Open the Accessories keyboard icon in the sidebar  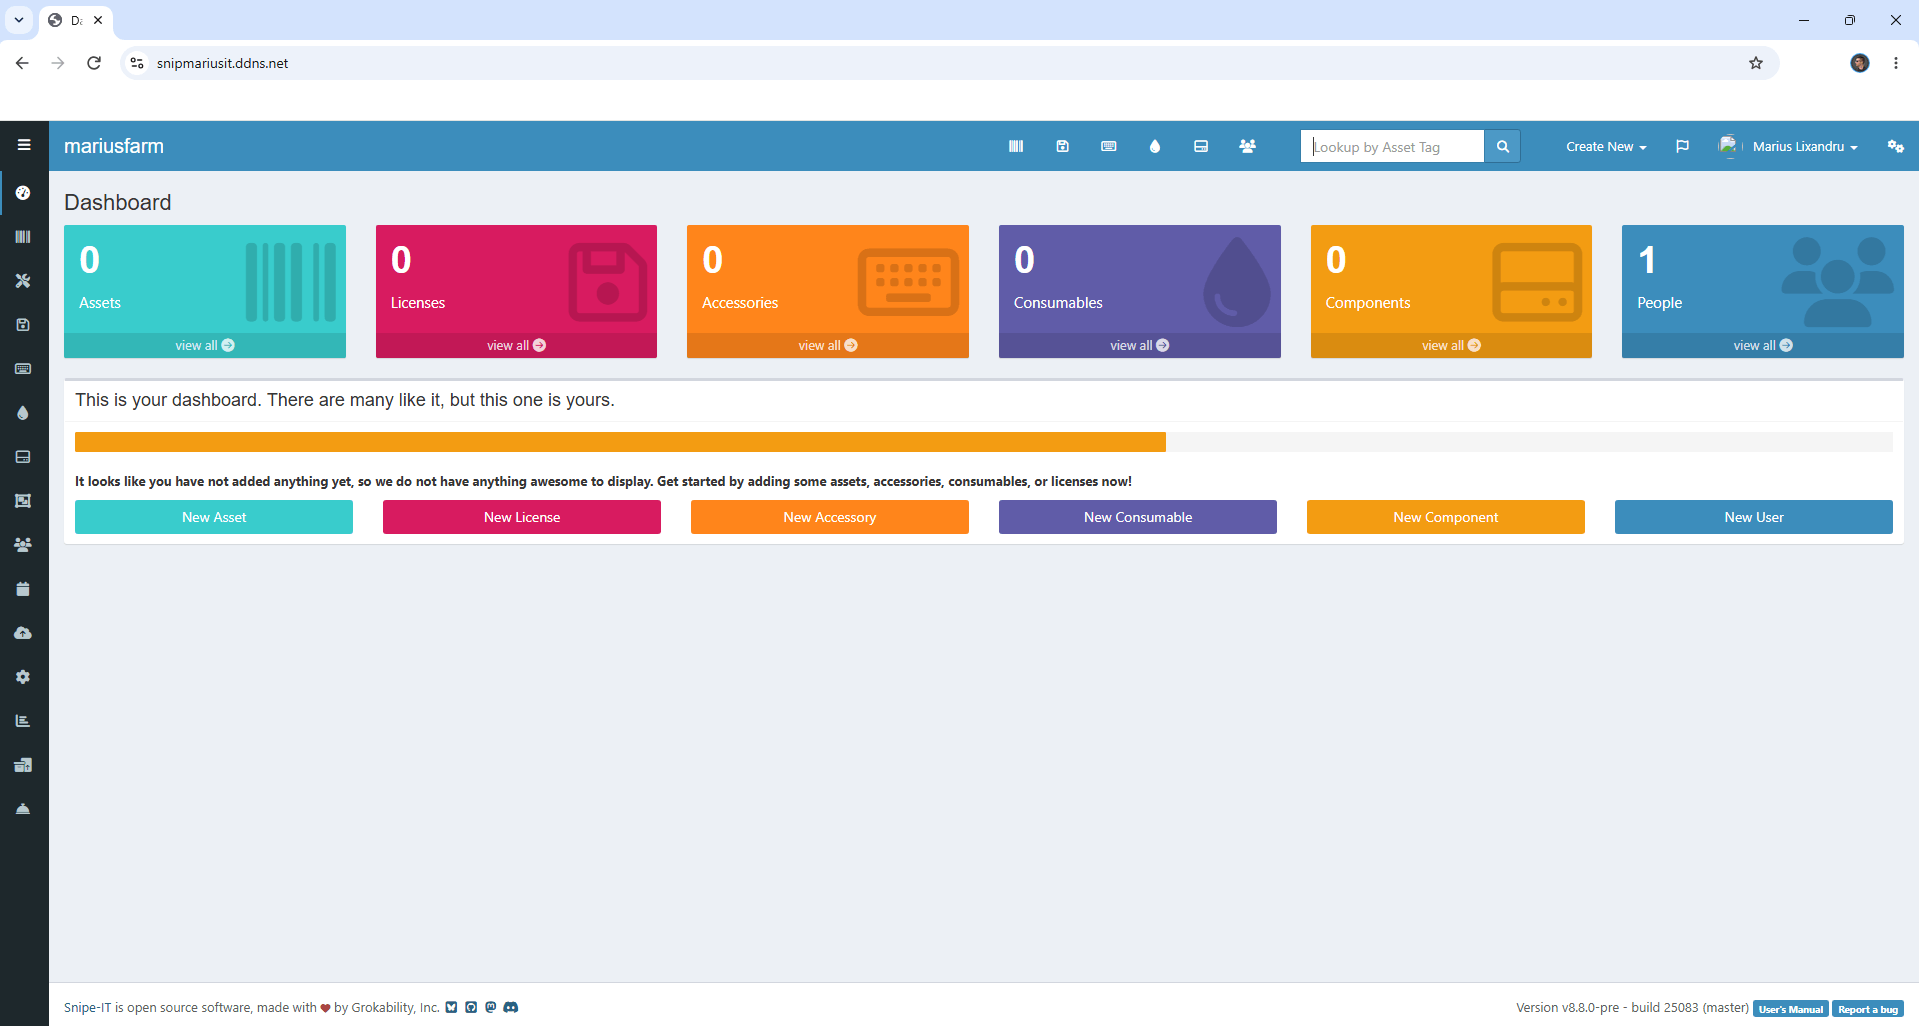(x=23, y=369)
